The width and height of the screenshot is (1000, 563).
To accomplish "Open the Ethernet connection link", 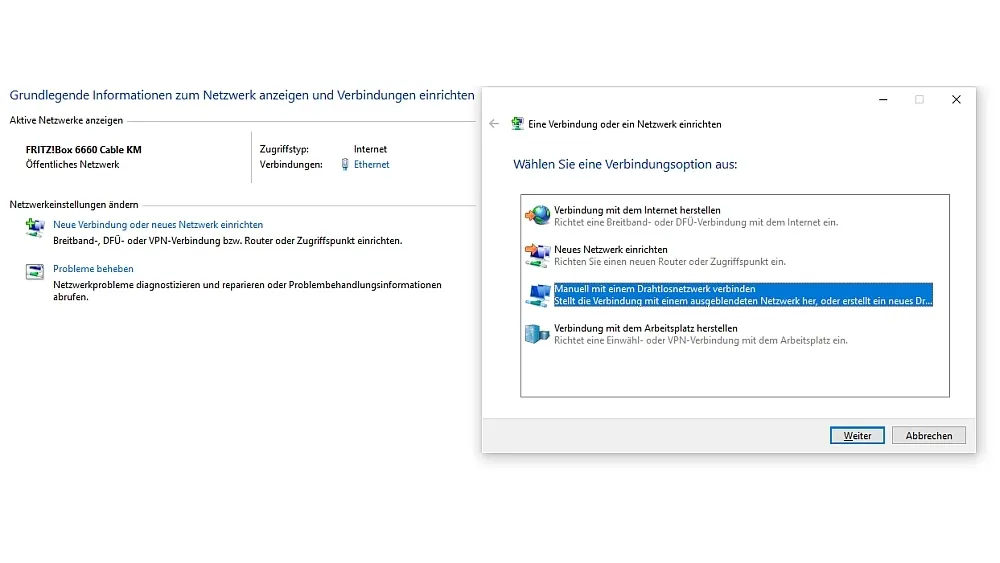I will (371, 165).
